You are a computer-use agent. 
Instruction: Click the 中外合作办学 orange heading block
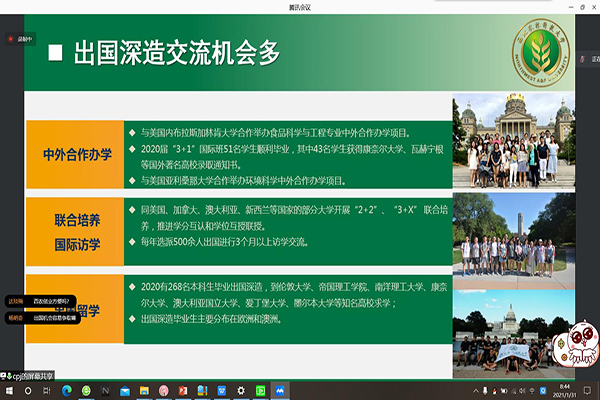click(76, 155)
